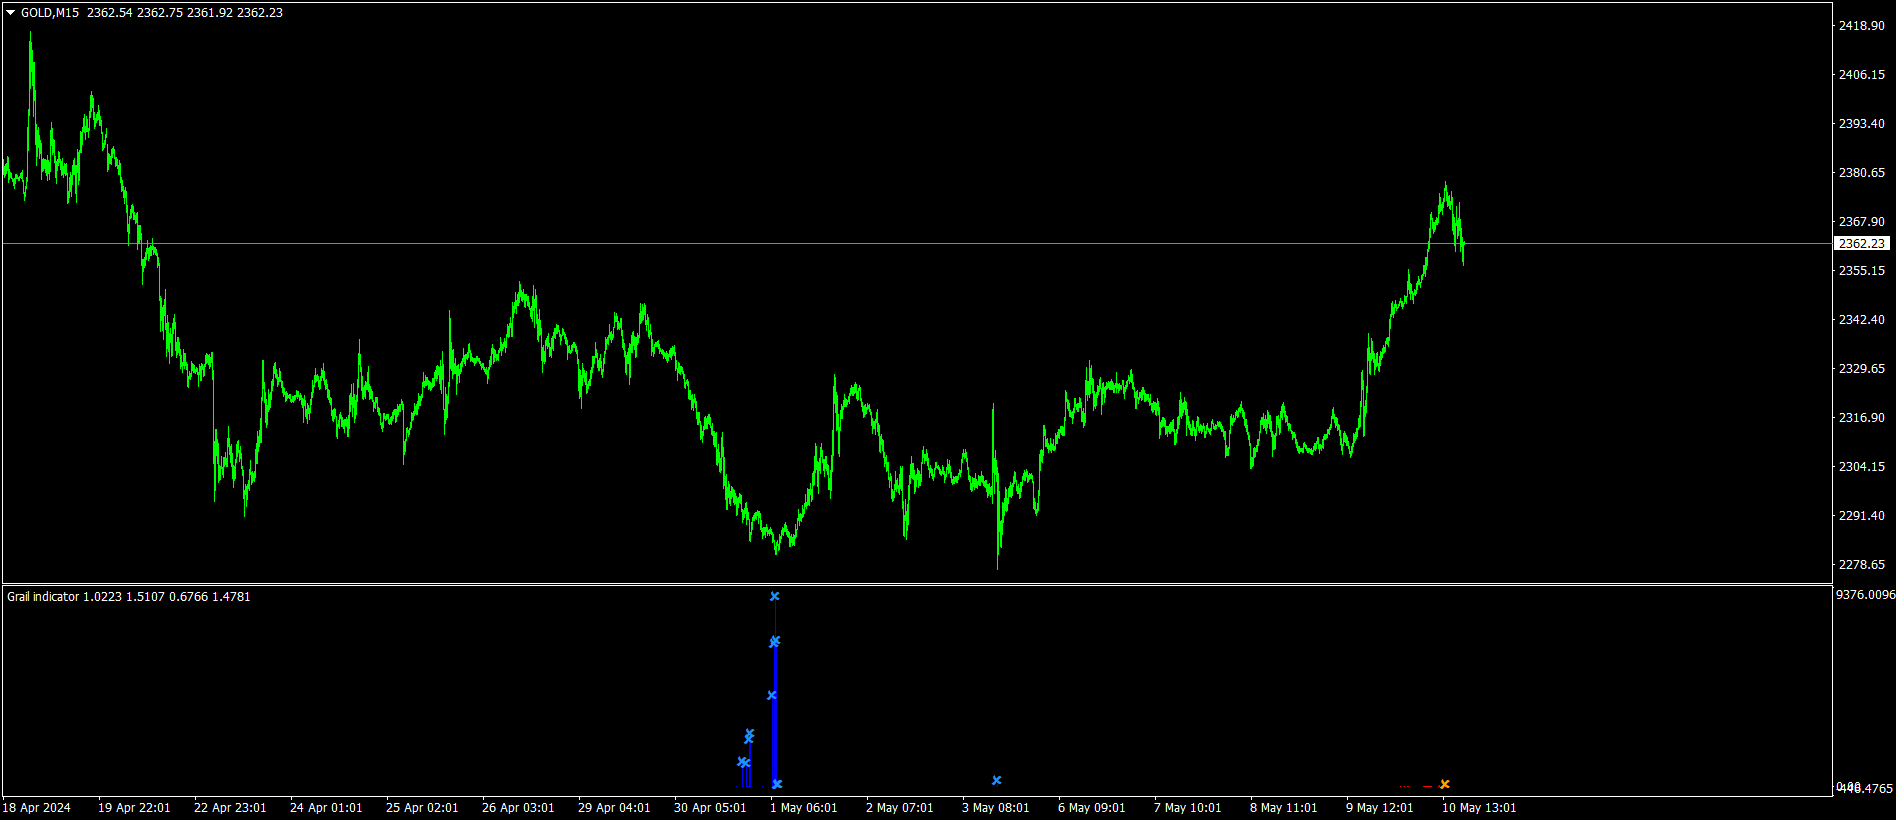Select the open price 2362.54 in header
Viewport: 1896px width, 820px height.
110,13
